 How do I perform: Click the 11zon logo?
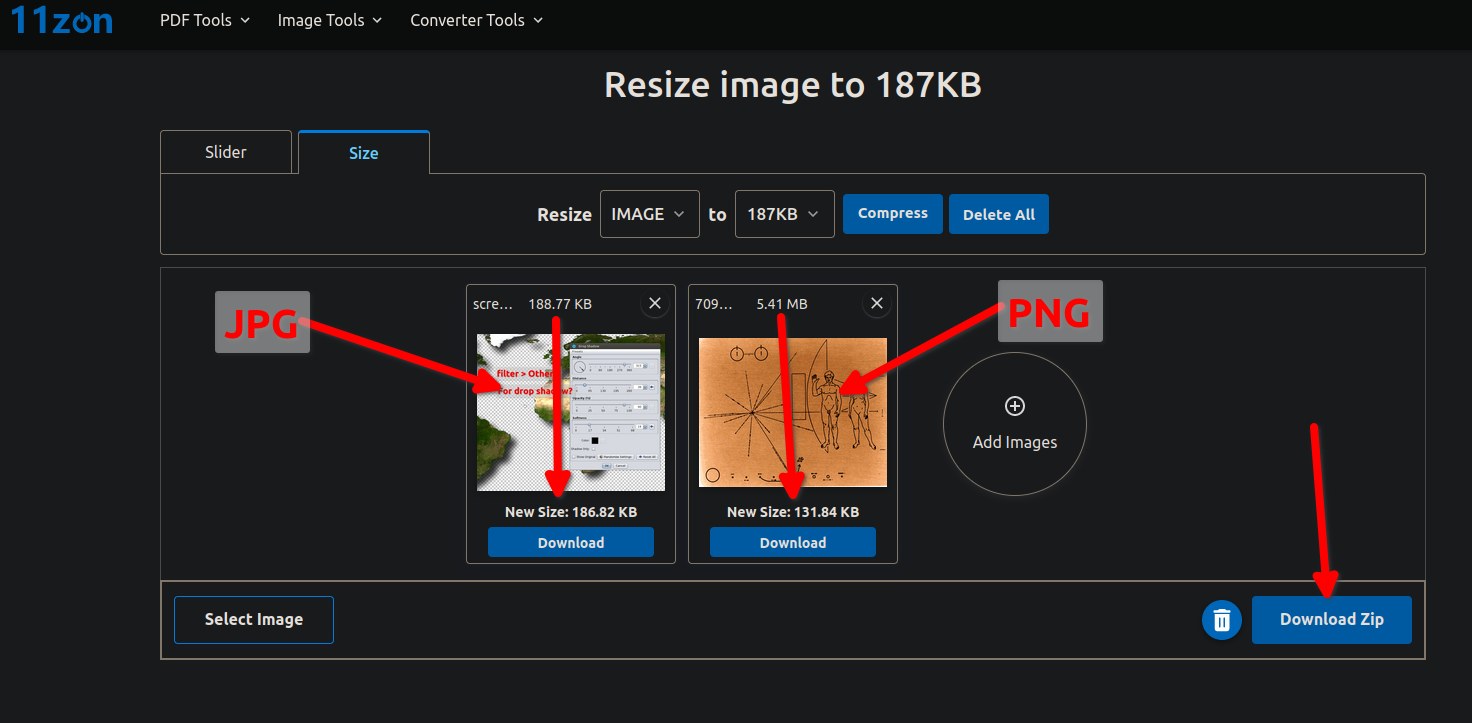pos(61,19)
